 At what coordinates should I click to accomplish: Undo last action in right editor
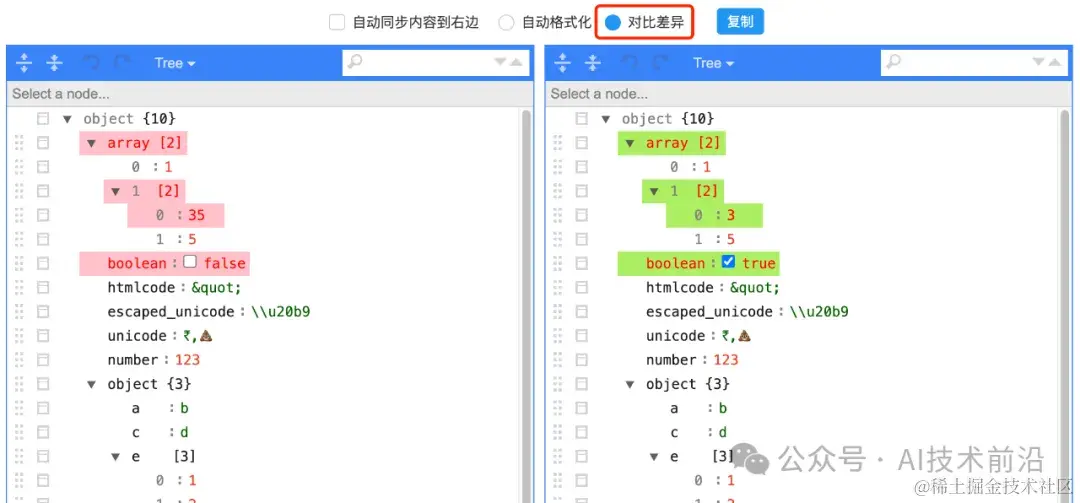coord(630,63)
